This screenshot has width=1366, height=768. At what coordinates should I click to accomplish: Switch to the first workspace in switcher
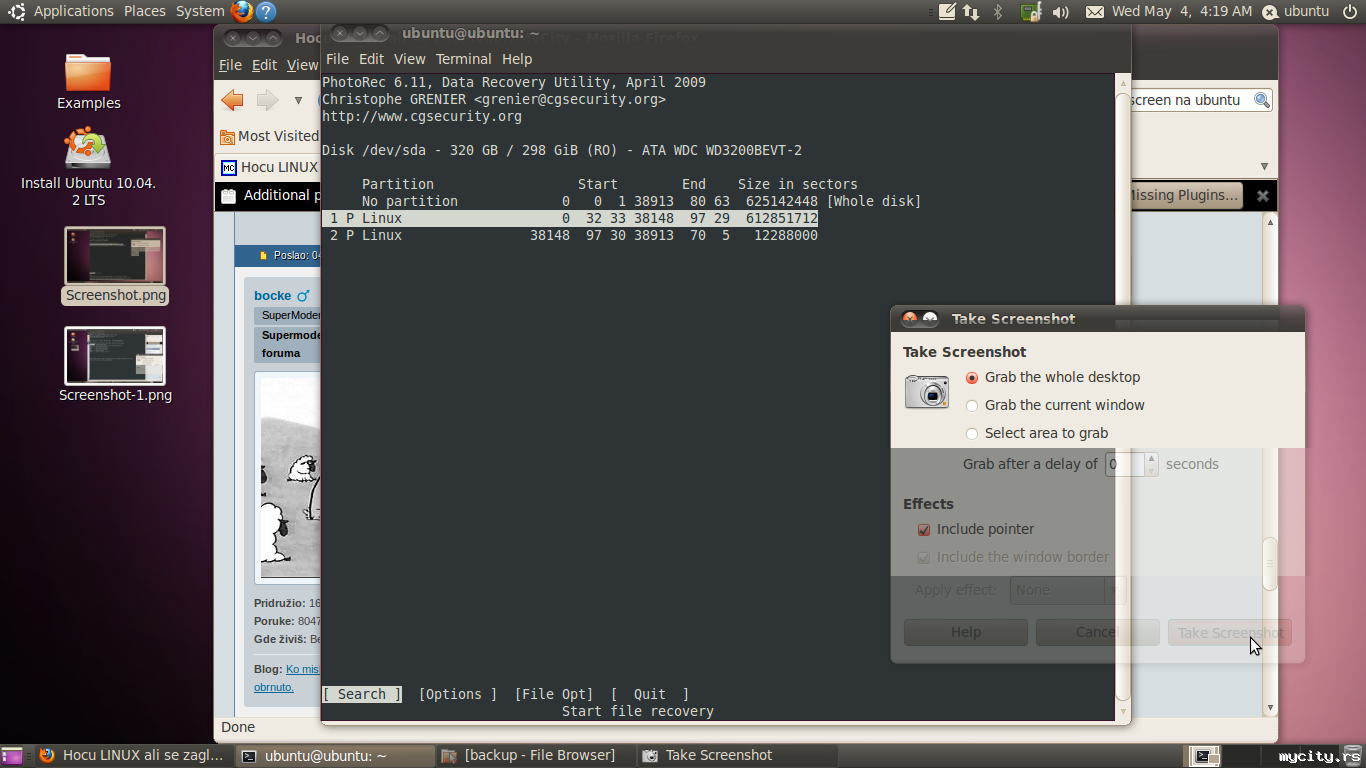pos(1203,756)
